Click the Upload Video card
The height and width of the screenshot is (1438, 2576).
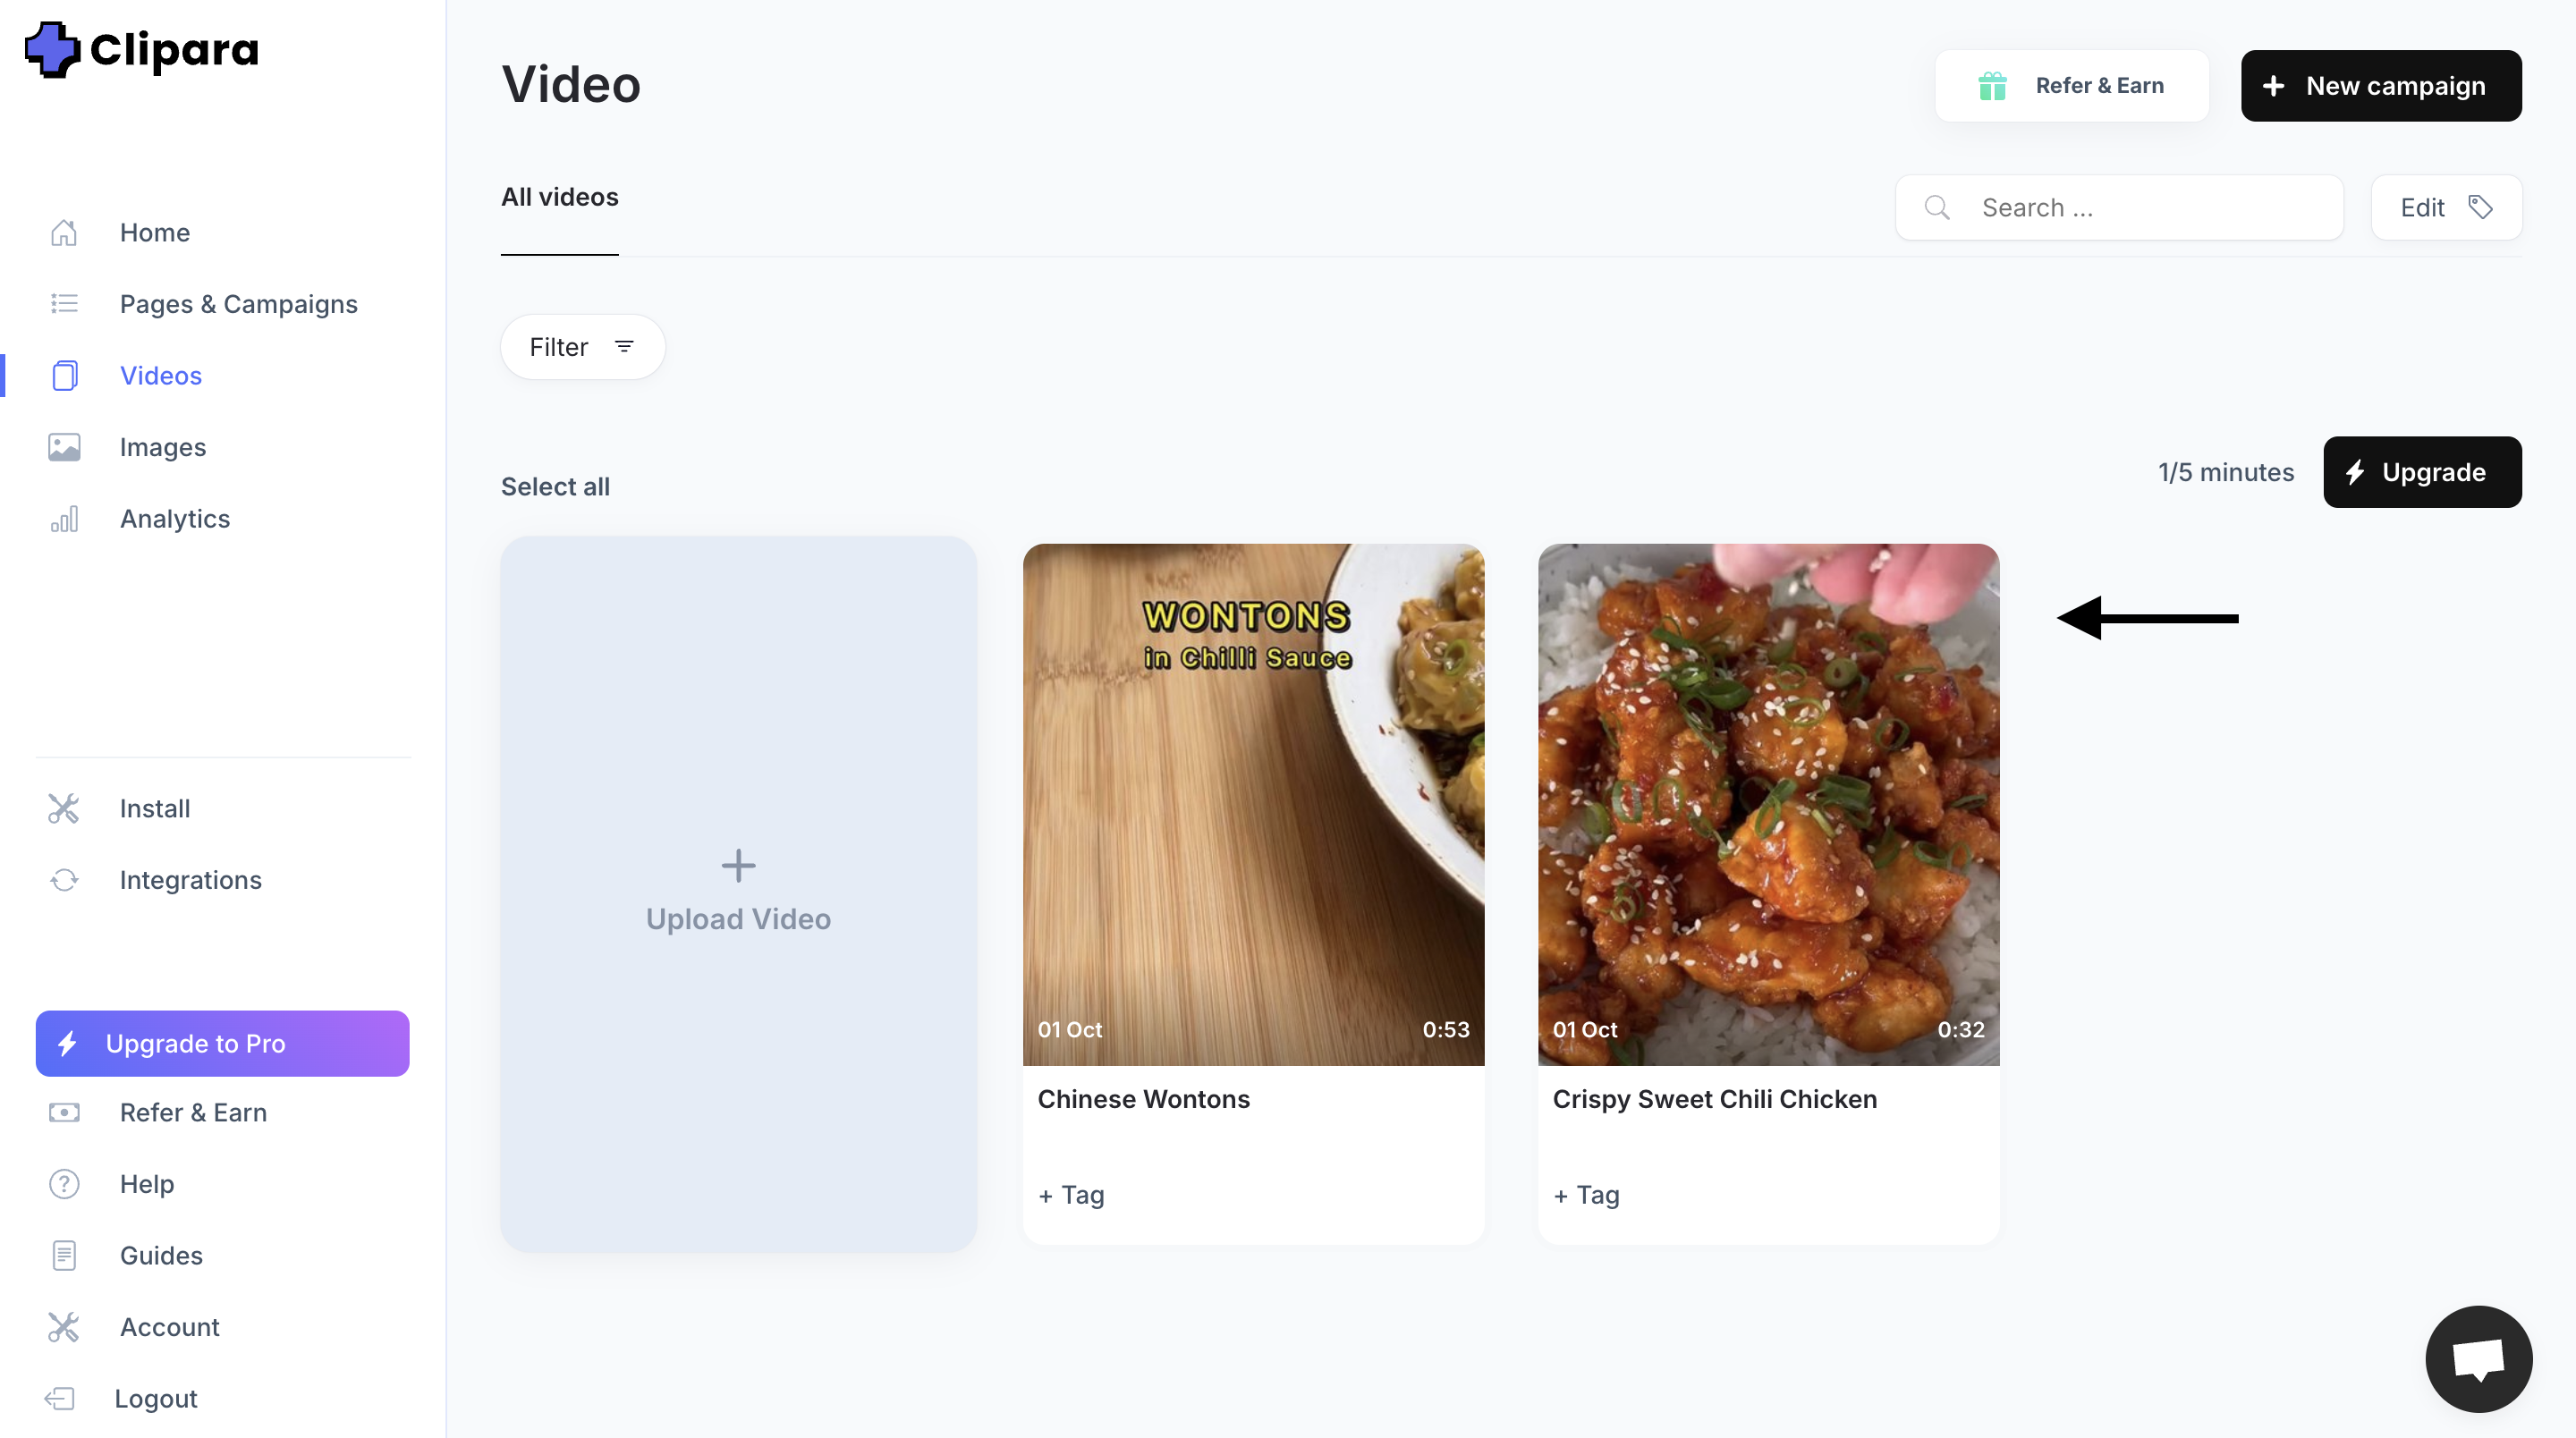pos(738,894)
